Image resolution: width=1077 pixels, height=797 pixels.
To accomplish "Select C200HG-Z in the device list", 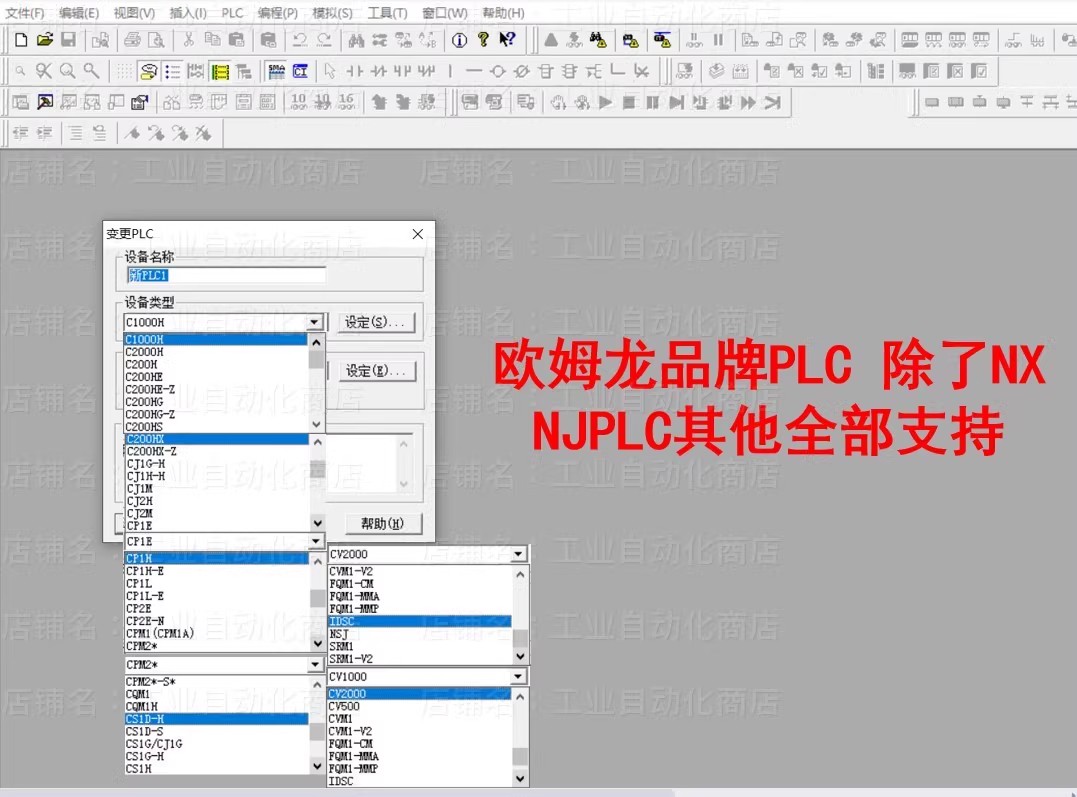I will coord(216,414).
